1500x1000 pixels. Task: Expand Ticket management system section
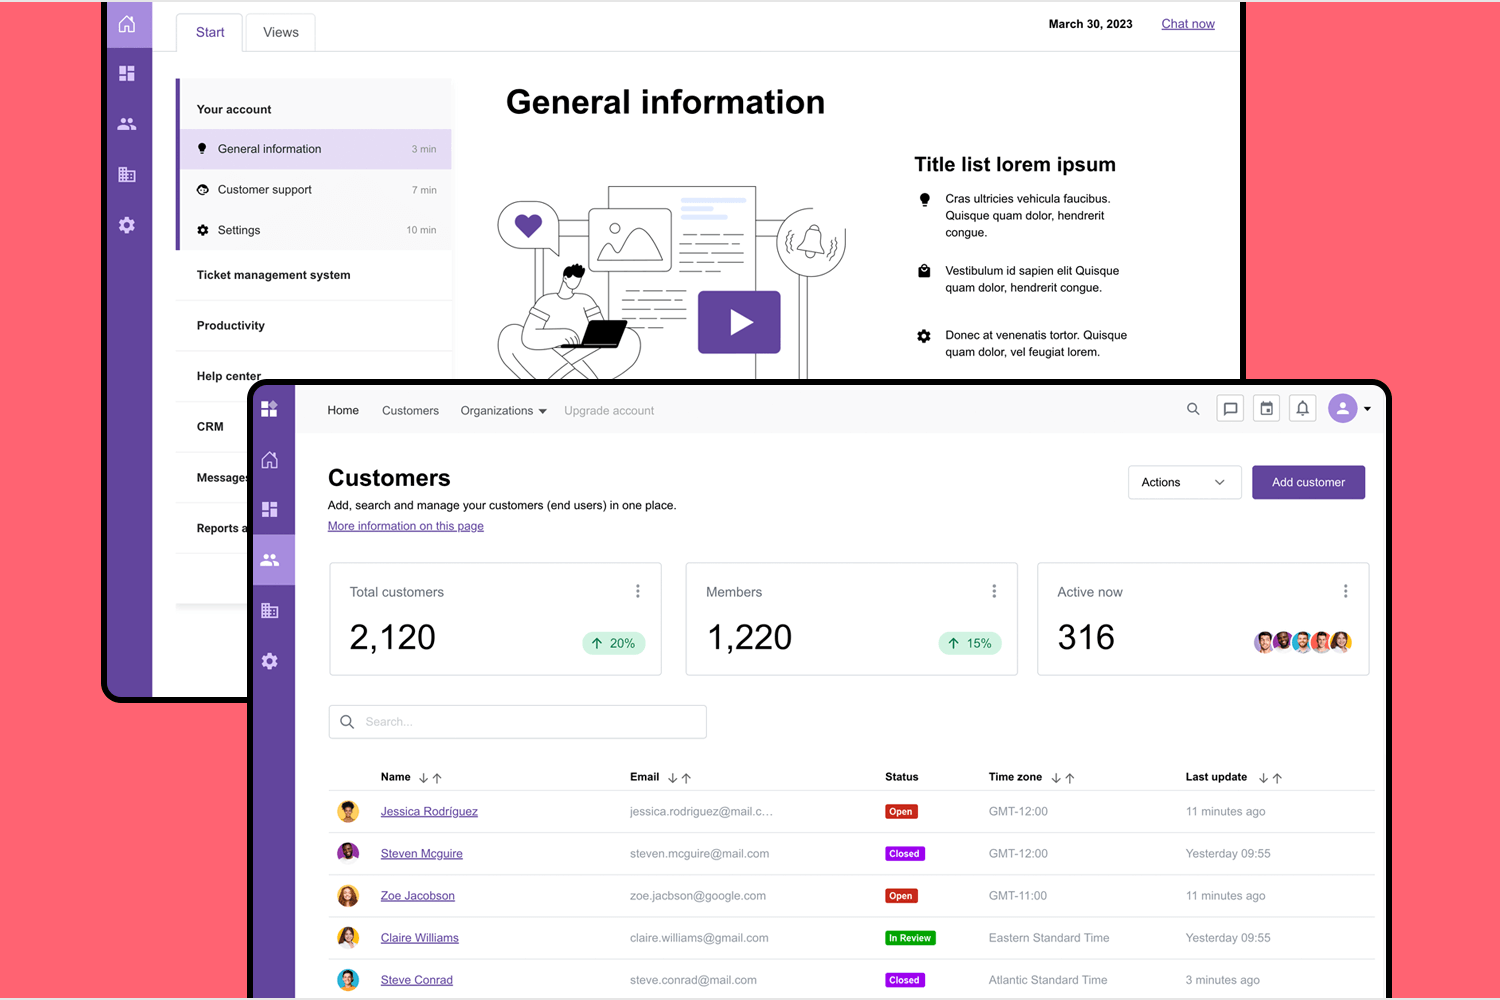(x=314, y=275)
